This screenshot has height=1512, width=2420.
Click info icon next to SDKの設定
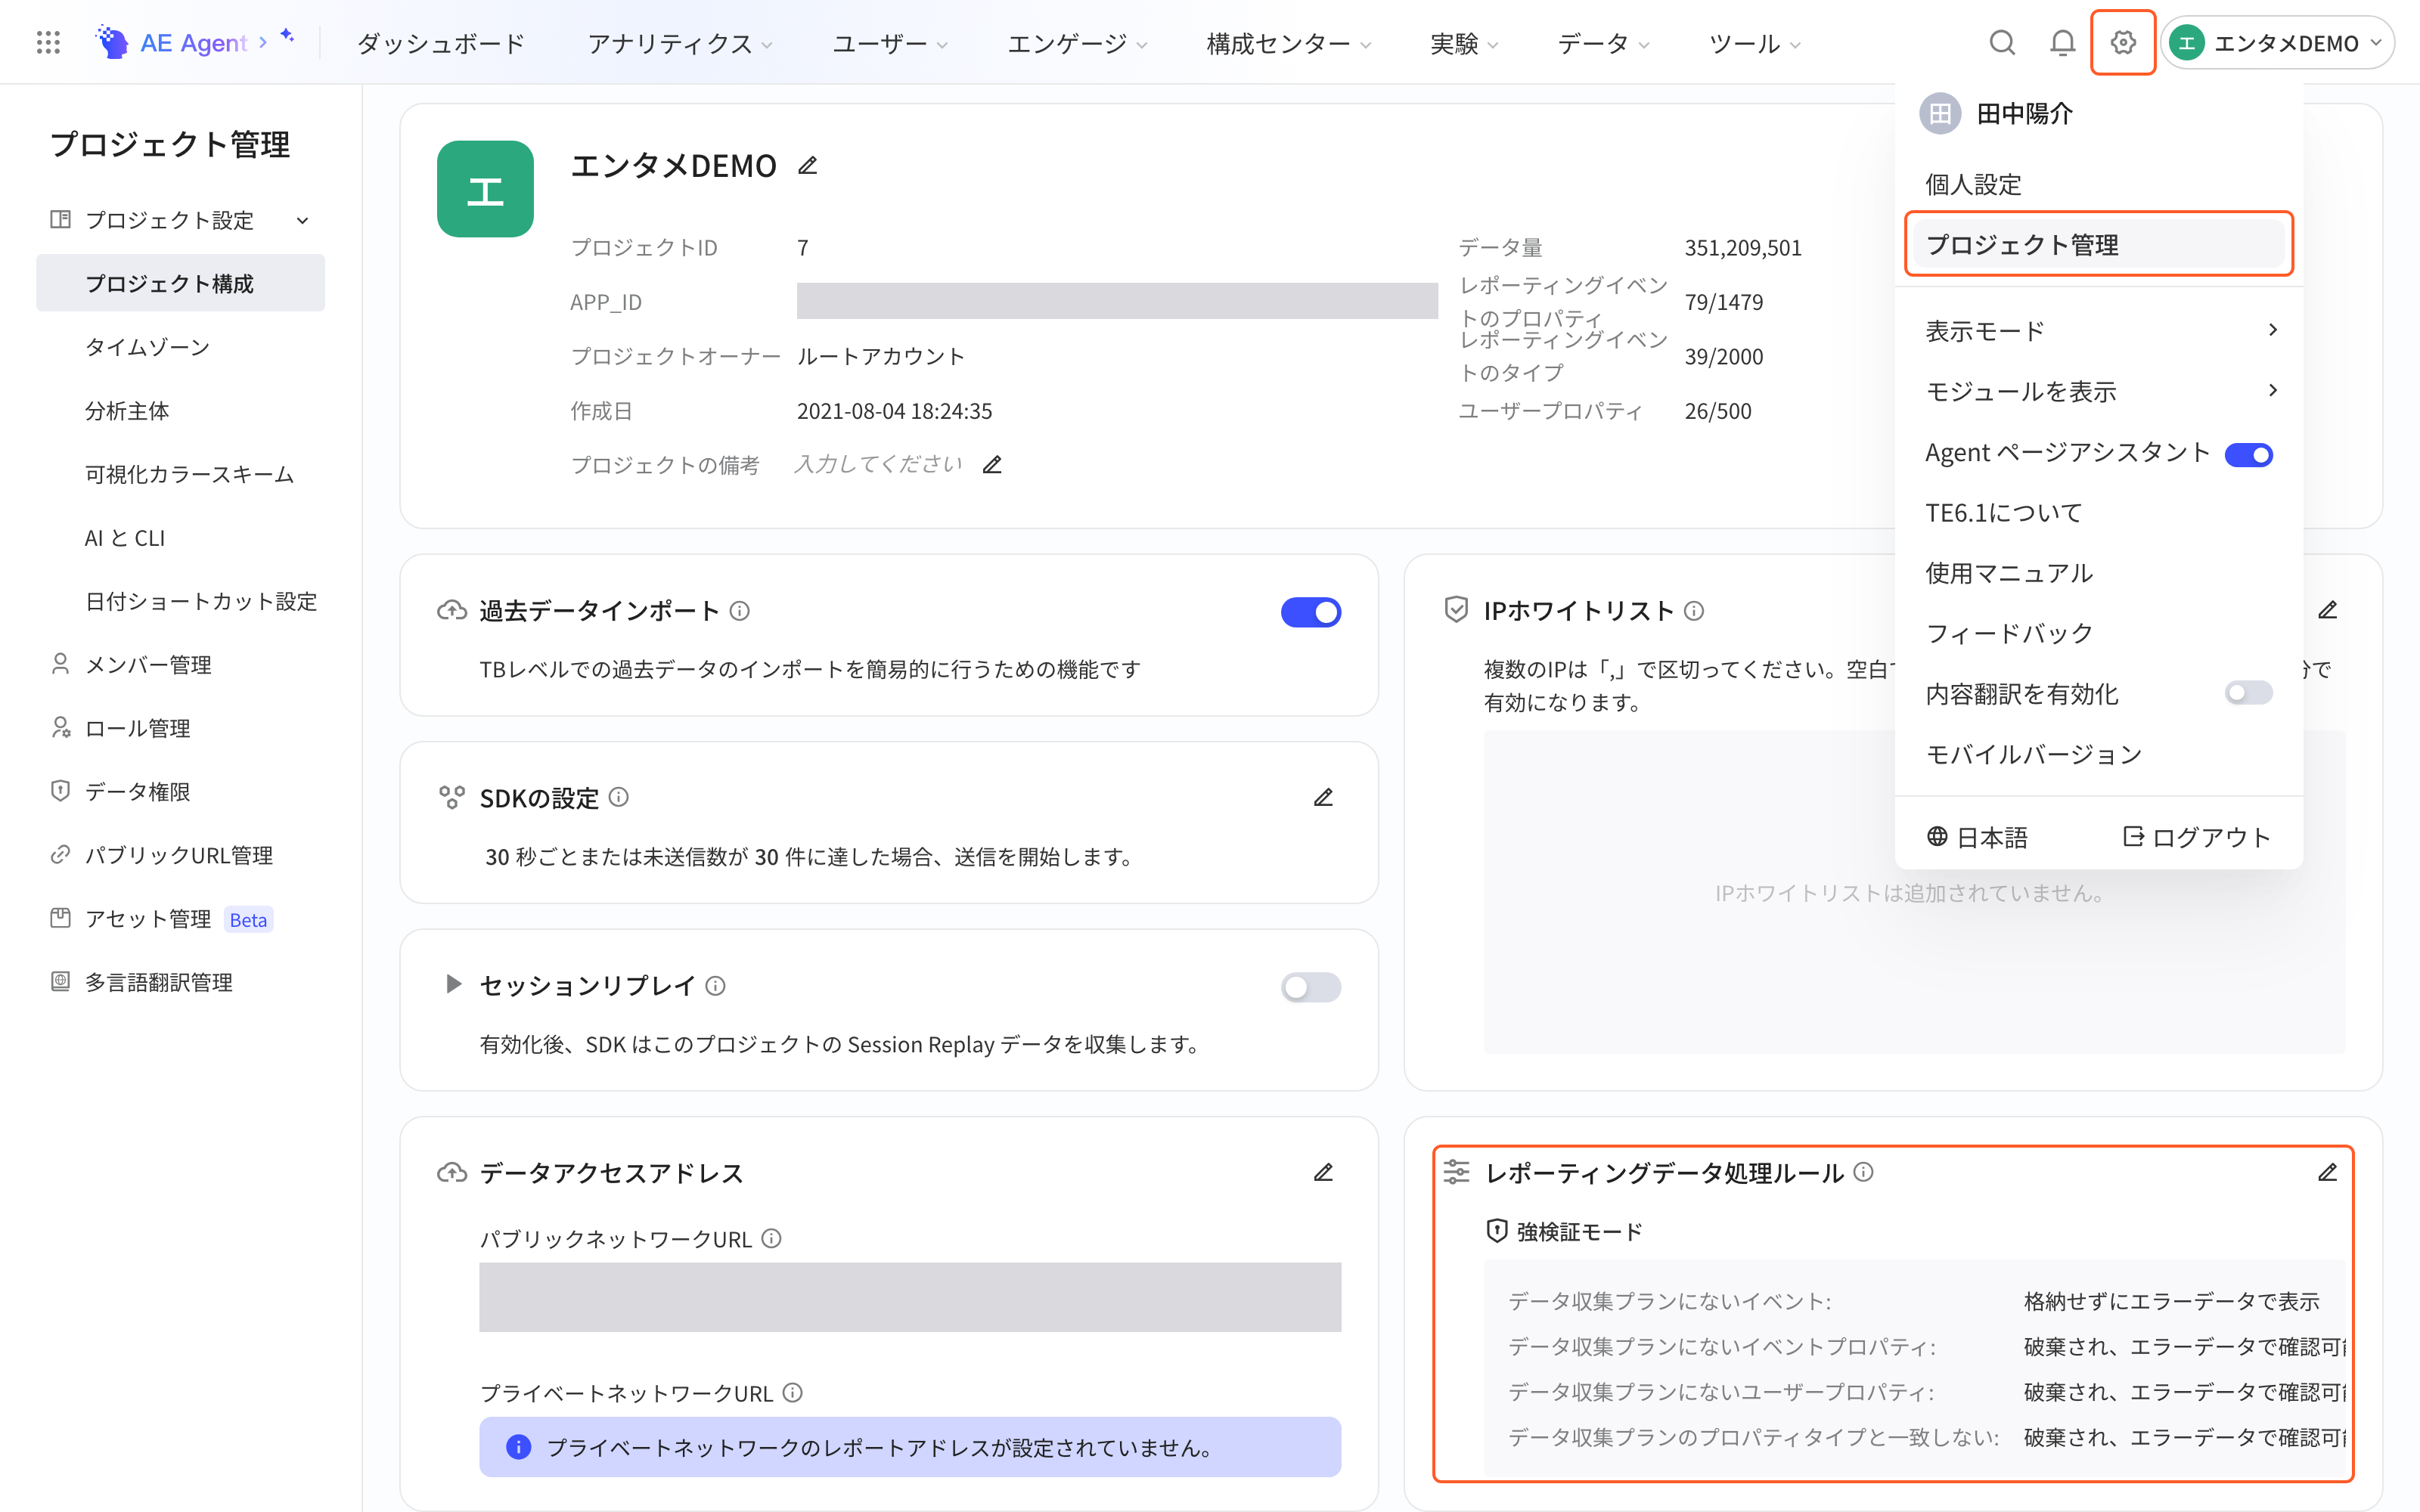click(619, 797)
